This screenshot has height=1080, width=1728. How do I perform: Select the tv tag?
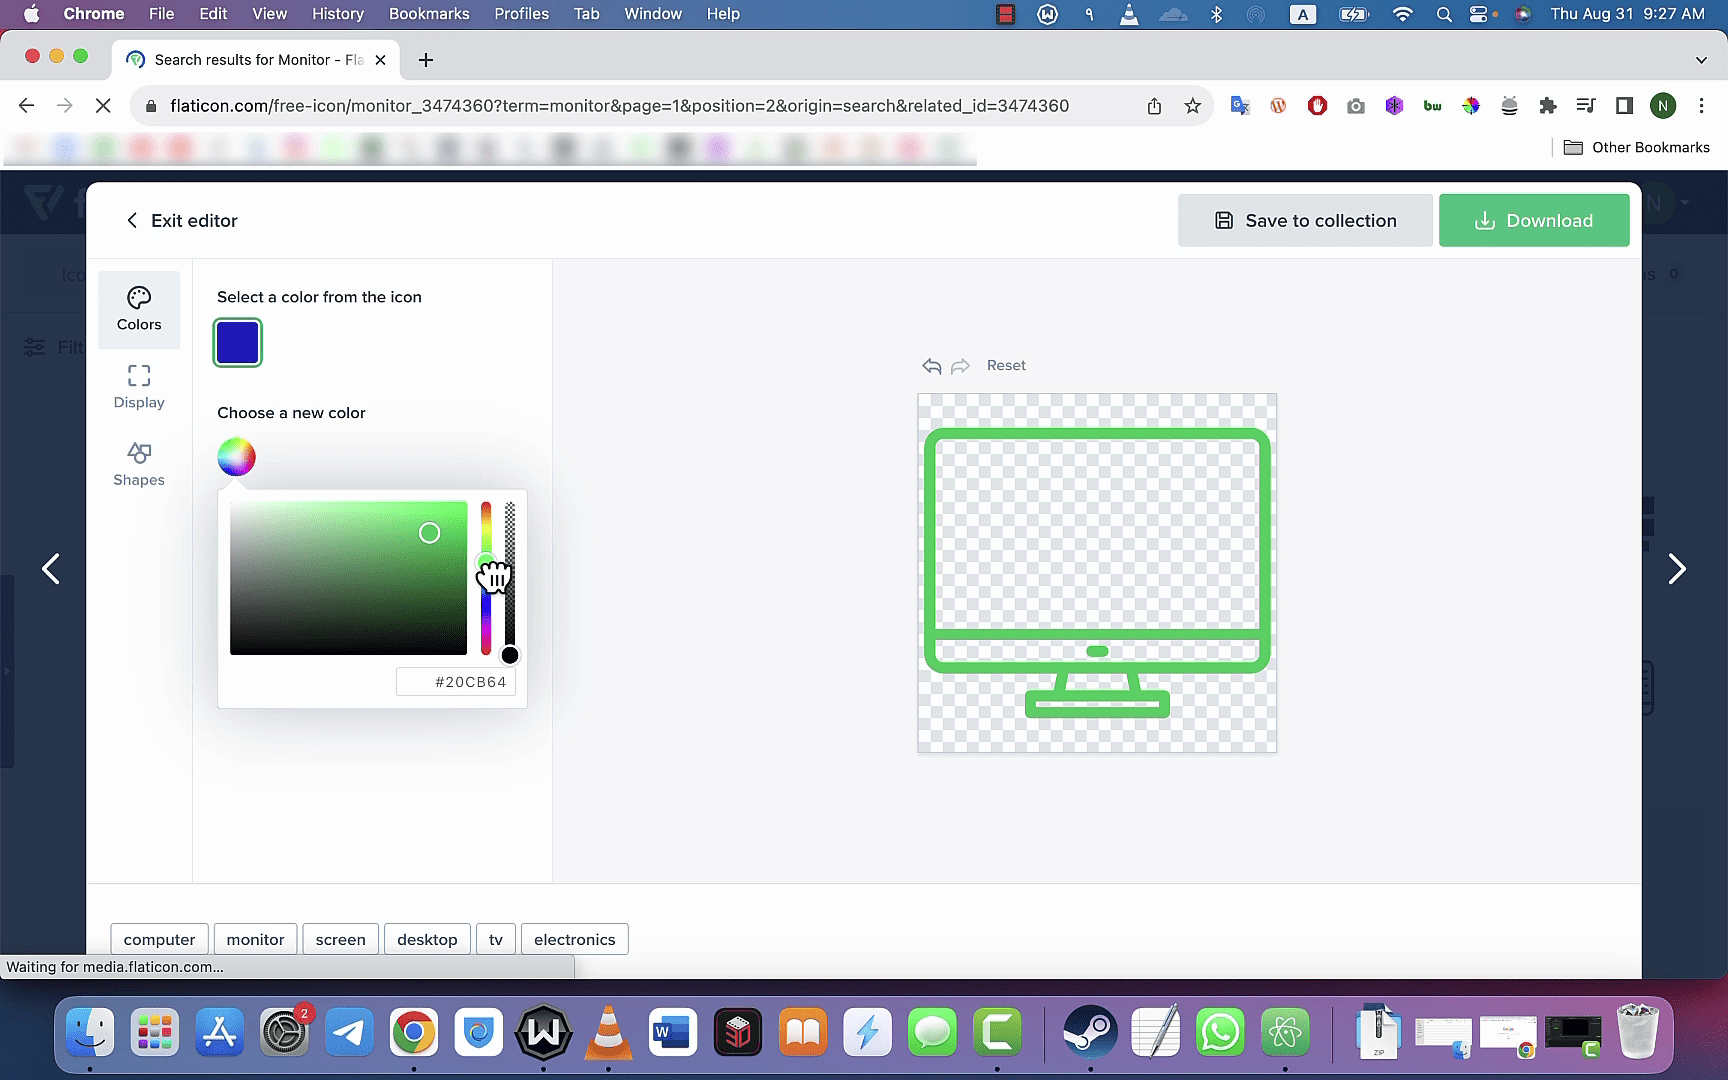pos(496,939)
